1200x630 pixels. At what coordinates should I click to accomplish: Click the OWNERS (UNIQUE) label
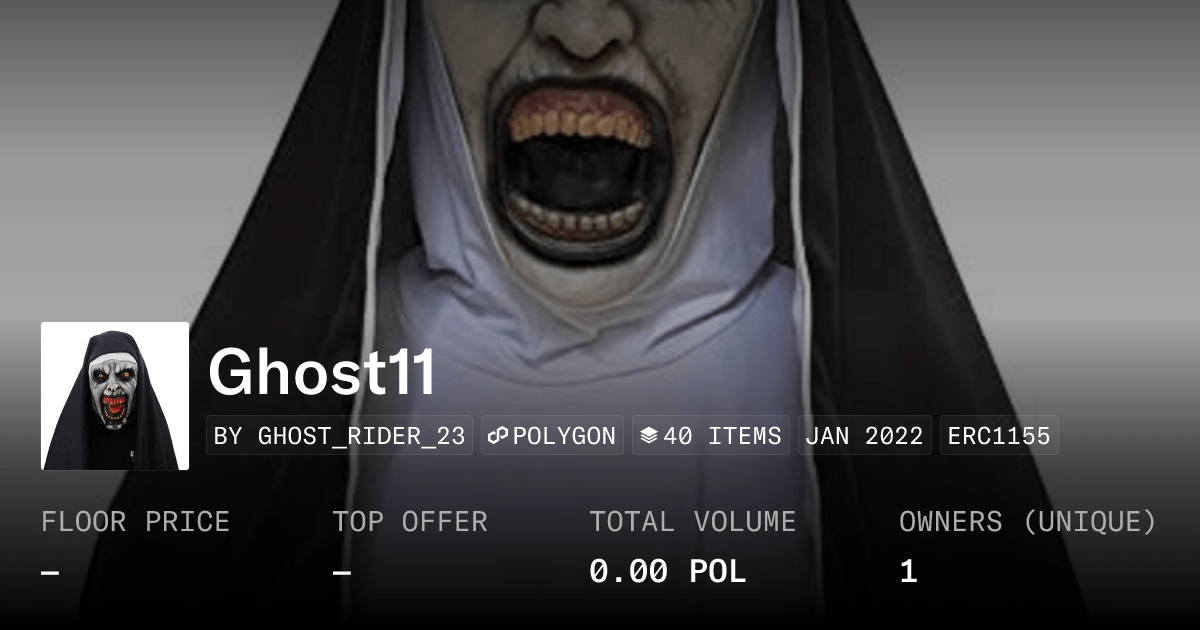pos(1028,522)
